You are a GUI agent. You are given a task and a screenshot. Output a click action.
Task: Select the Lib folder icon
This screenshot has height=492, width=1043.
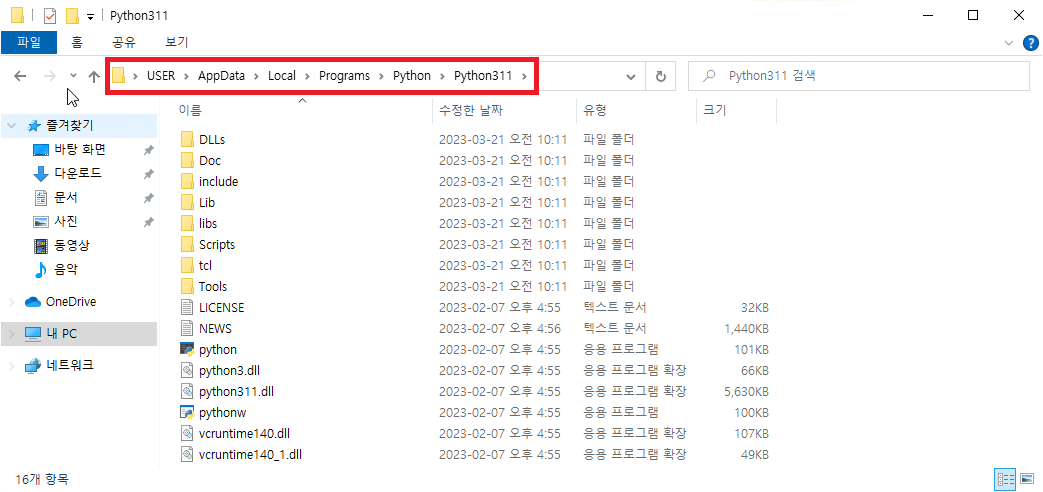pyautogui.click(x=187, y=202)
